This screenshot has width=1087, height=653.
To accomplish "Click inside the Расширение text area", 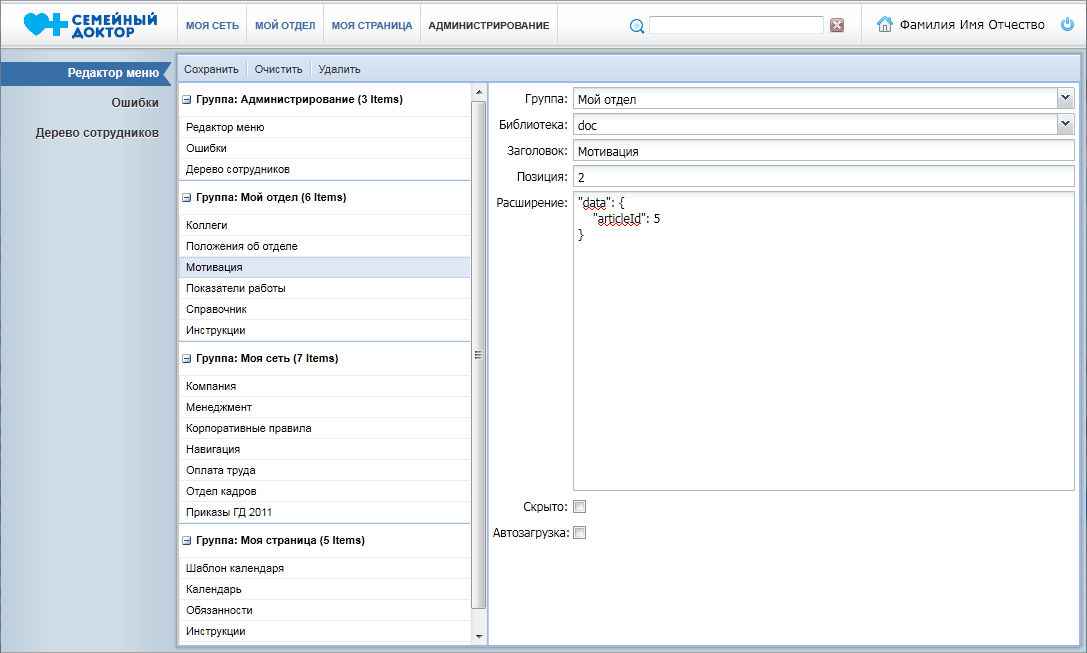I will (824, 341).
